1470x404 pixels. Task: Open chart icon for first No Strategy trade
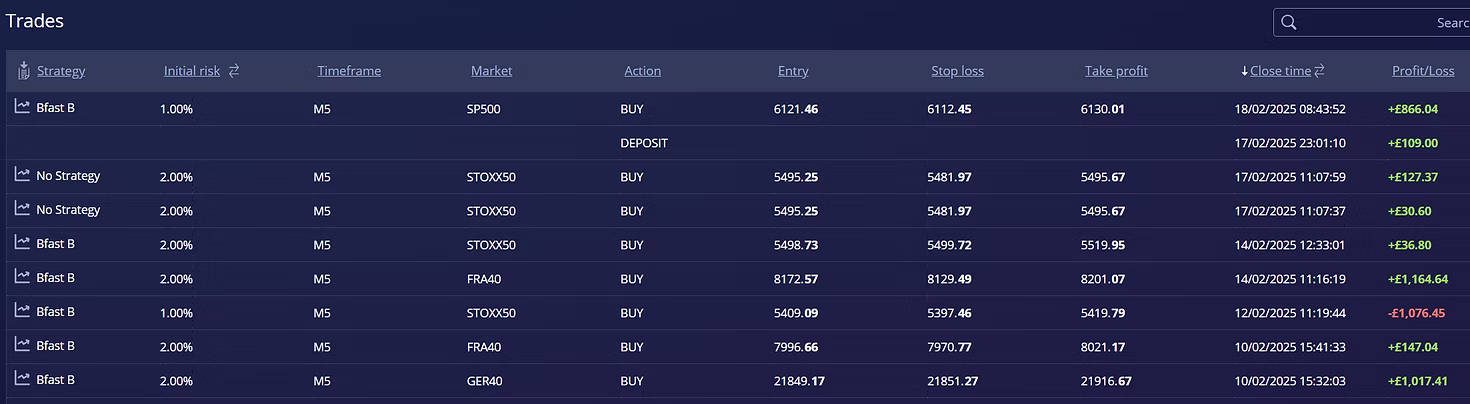click(x=22, y=175)
